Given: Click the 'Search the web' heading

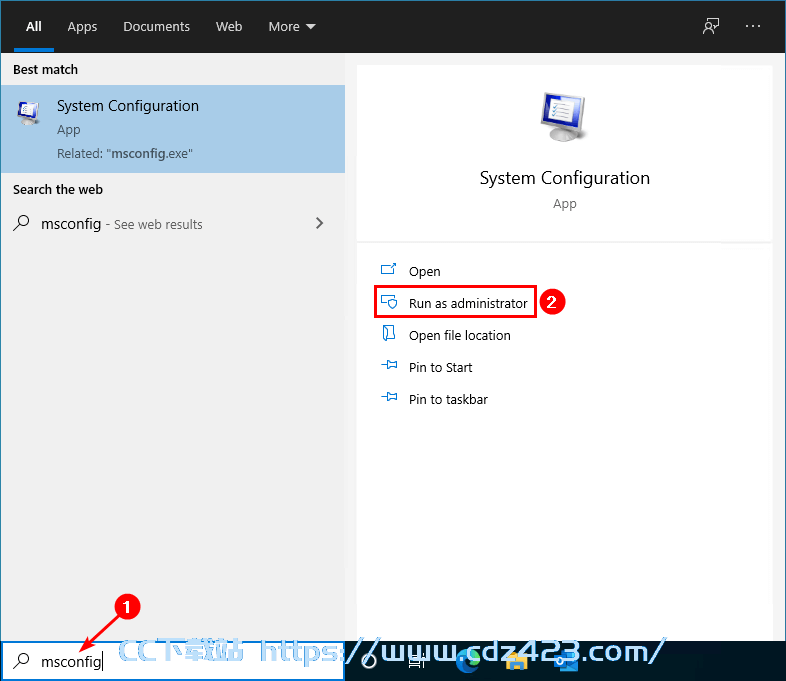Looking at the screenshot, I should point(58,189).
